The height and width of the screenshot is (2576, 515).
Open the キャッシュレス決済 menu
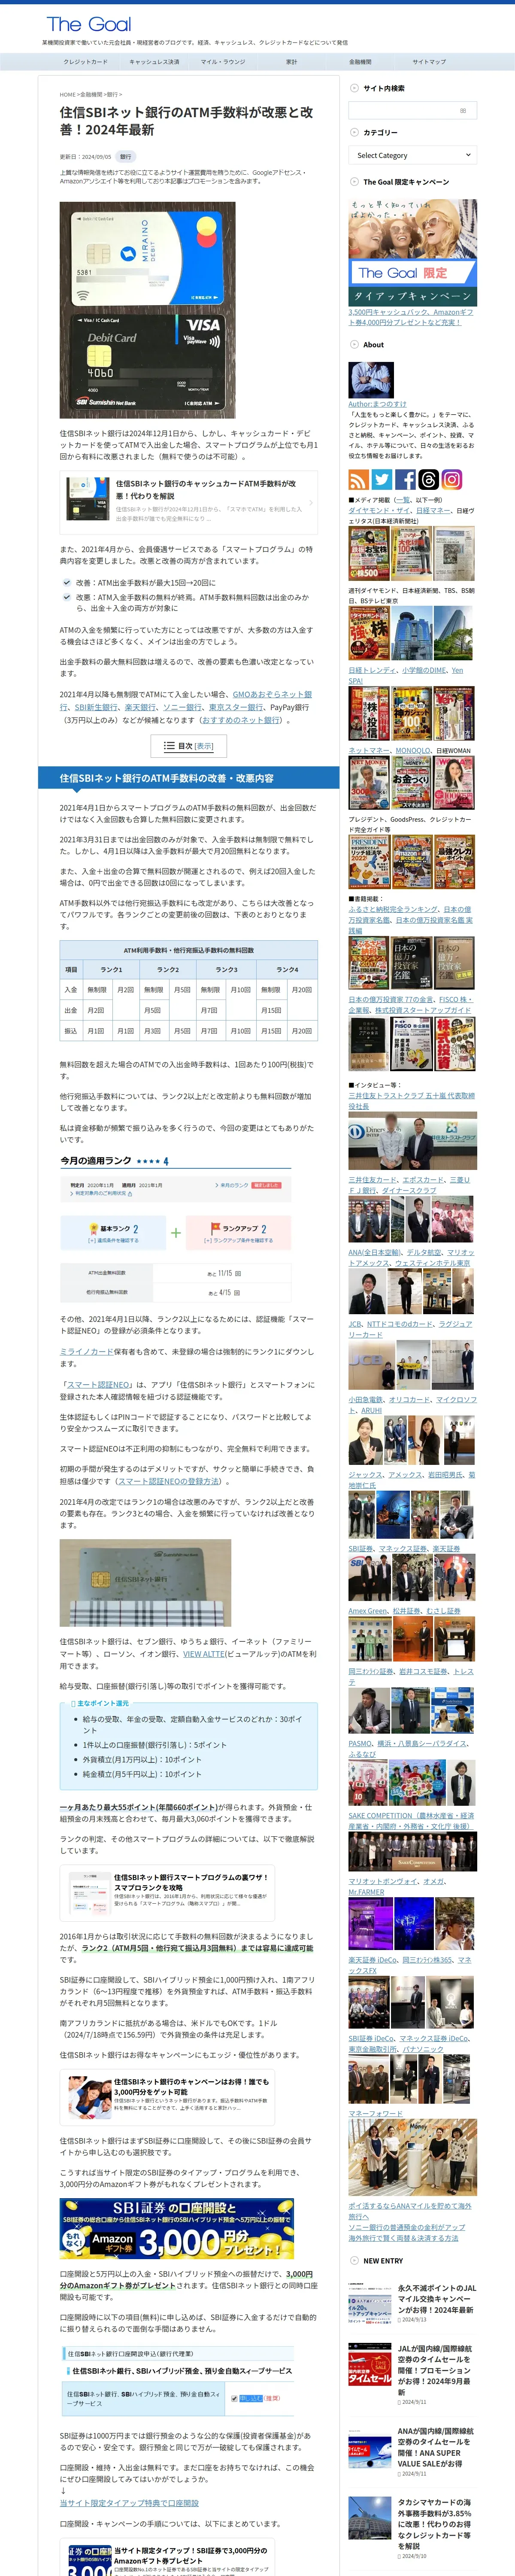click(154, 62)
